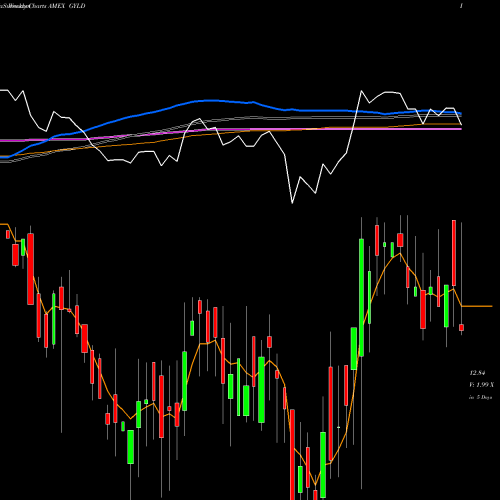This screenshot has width=500, height=500.
Task: Click the 'in 5 Days' label
Action: (481, 397)
